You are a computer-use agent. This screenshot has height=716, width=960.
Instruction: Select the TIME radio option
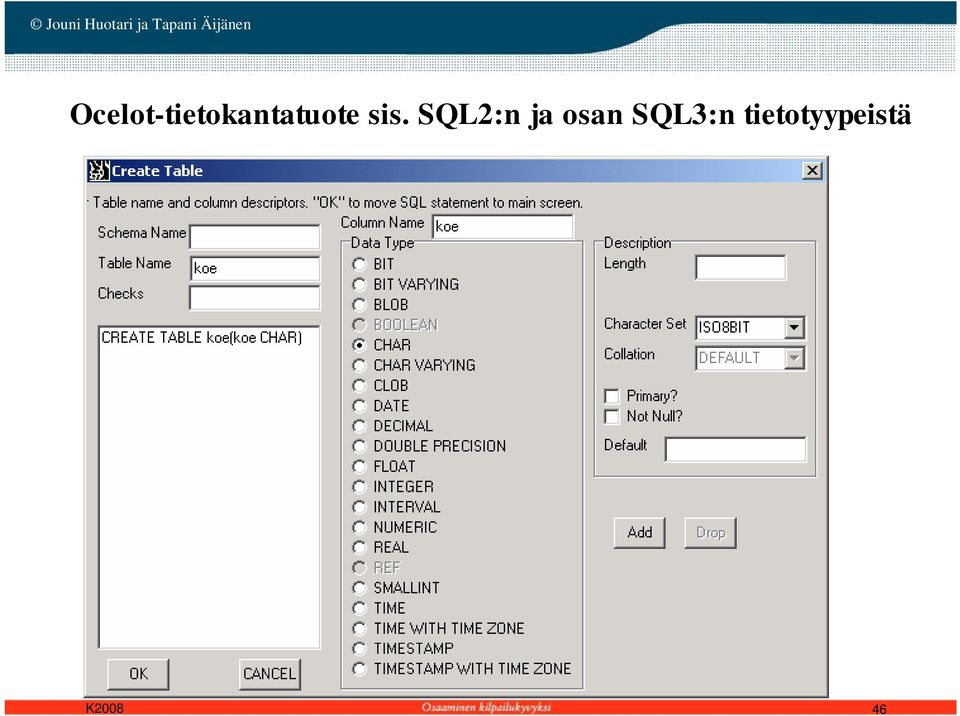359,608
